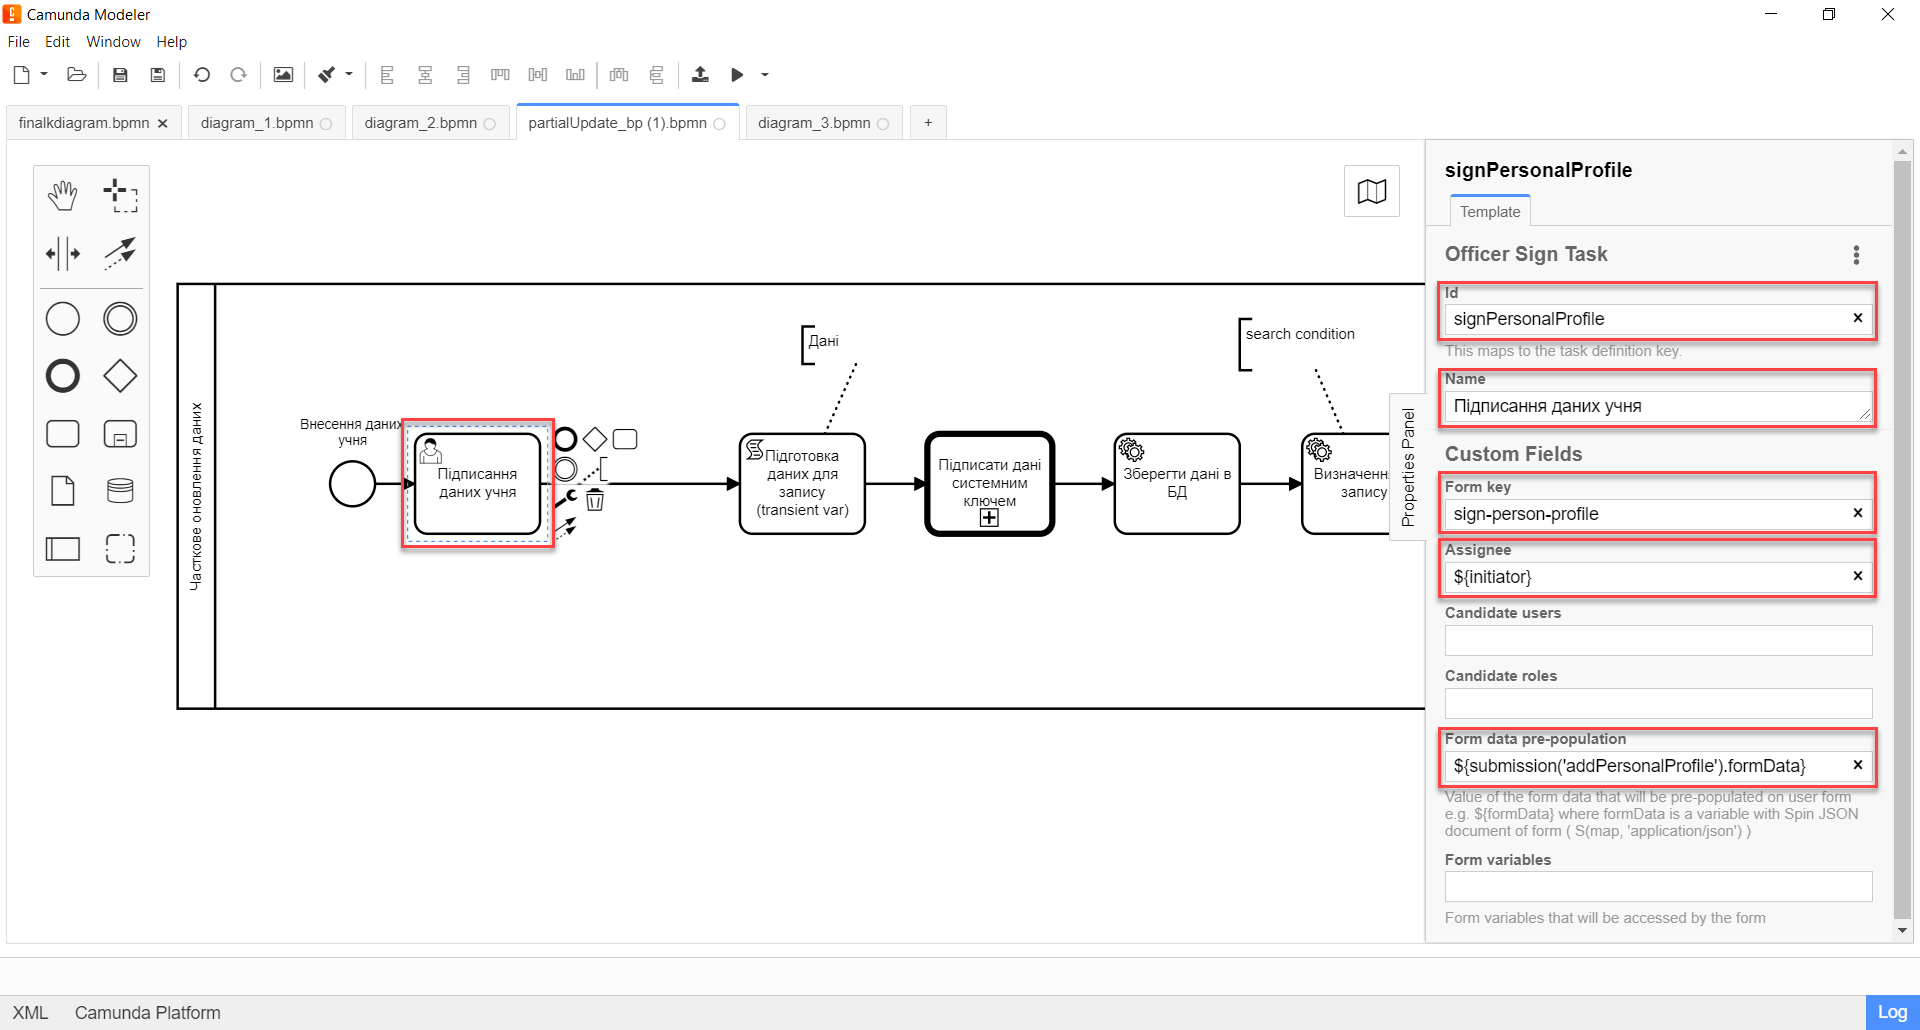
Task: Click Camunda Platform in status bar
Action: [x=148, y=1012]
